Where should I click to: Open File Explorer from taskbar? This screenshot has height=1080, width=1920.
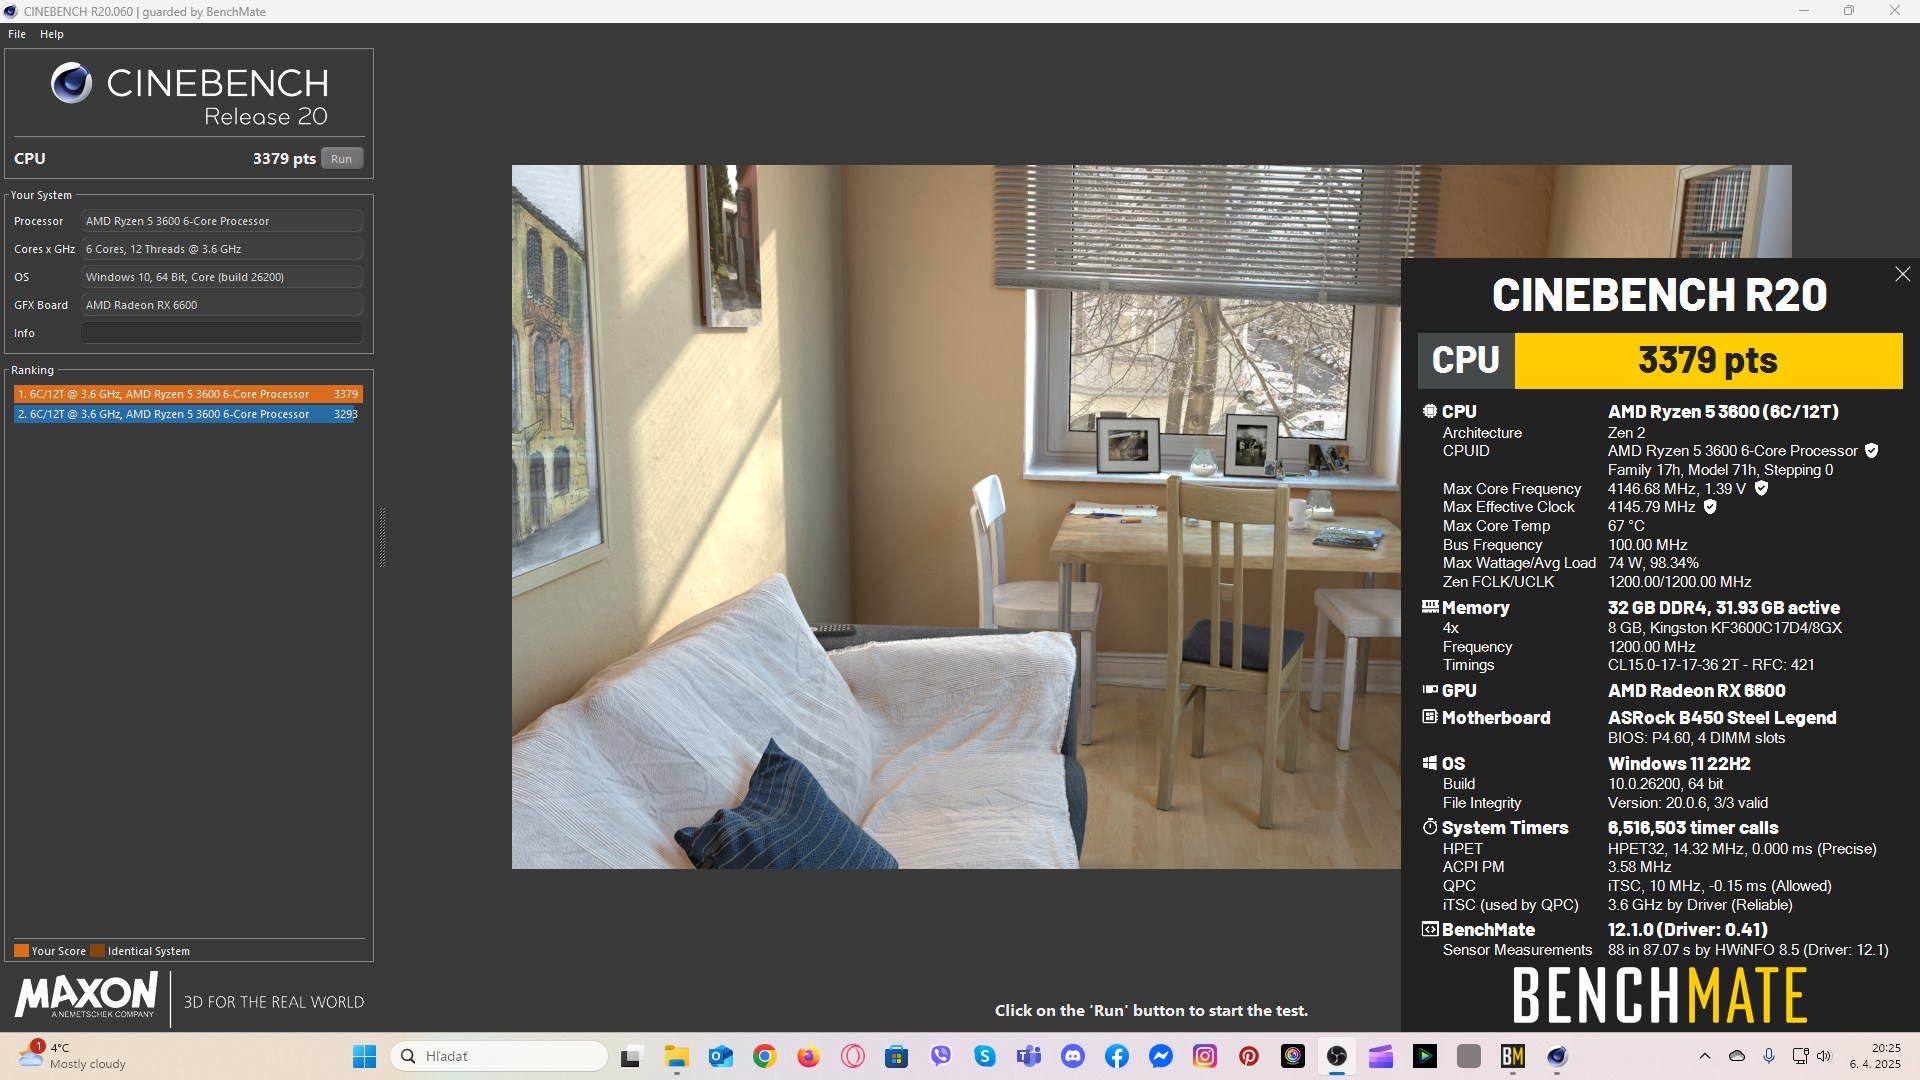pyautogui.click(x=677, y=1056)
